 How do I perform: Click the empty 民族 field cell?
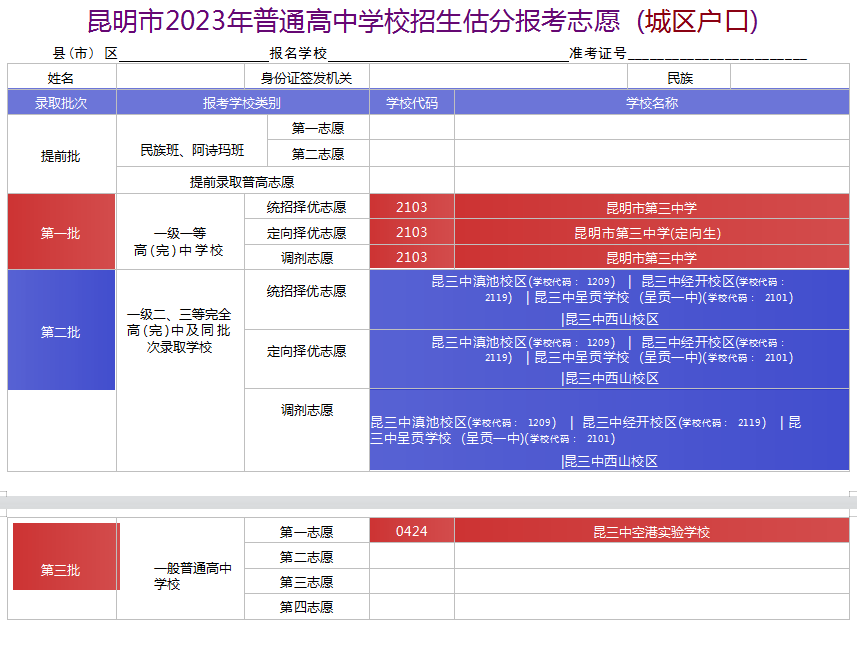pyautogui.click(x=790, y=77)
